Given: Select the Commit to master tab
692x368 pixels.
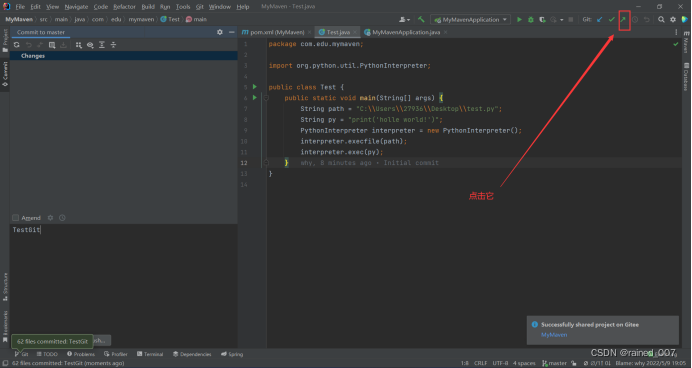Looking at the screenshot, I should coord(41,32).
